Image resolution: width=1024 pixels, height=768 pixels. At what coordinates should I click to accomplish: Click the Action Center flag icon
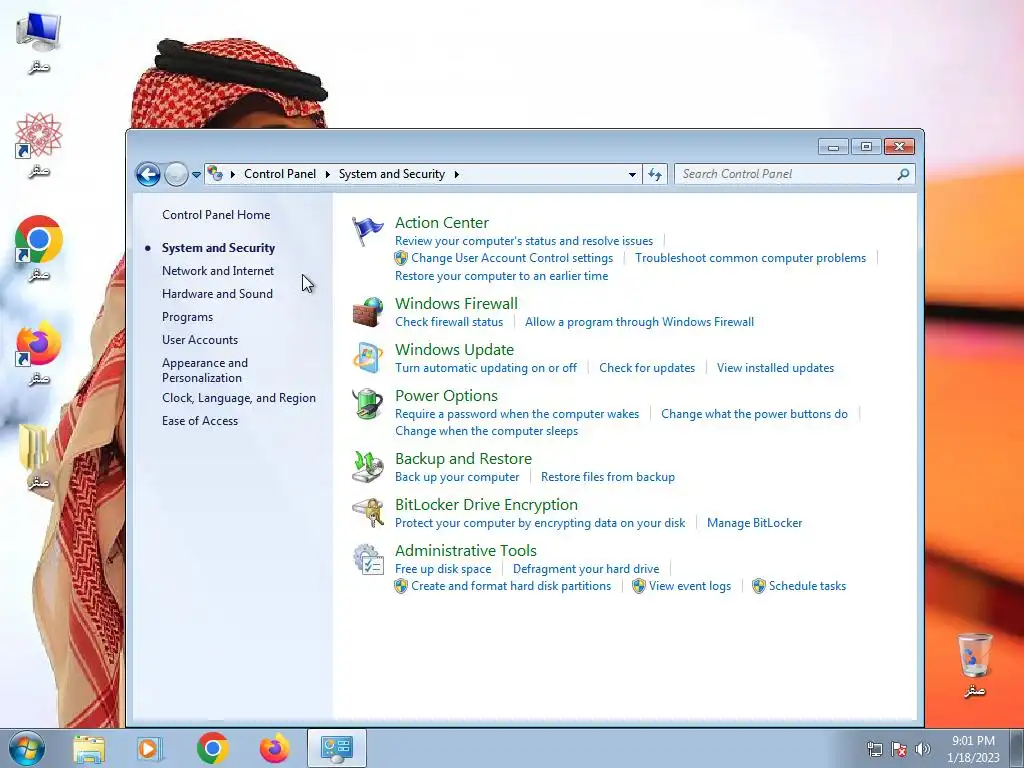point(368,231)
